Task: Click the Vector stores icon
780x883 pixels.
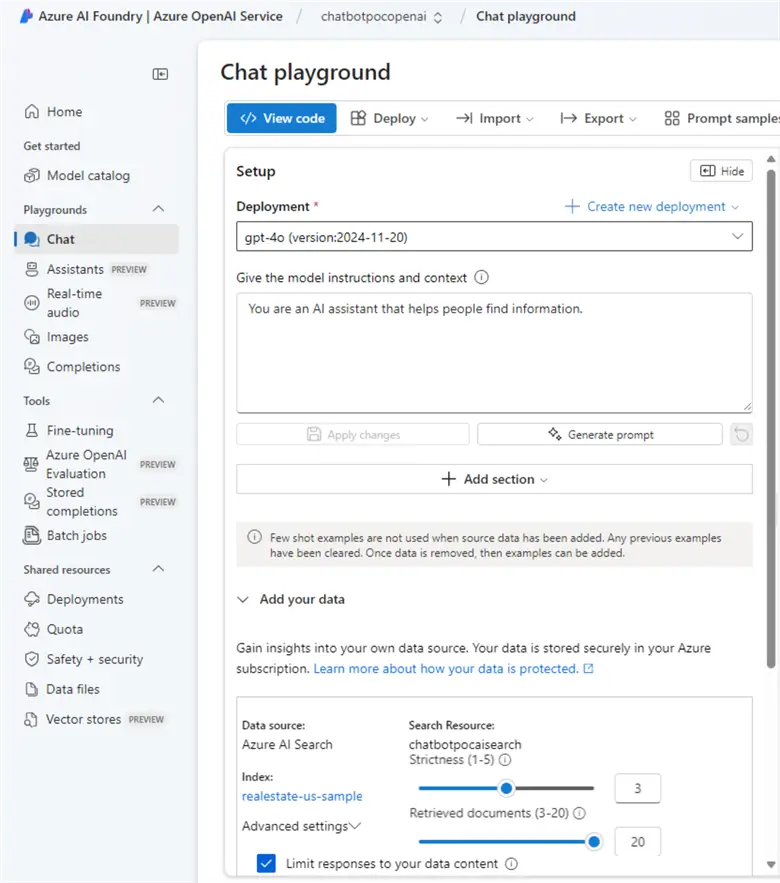Action: point(31,719)
